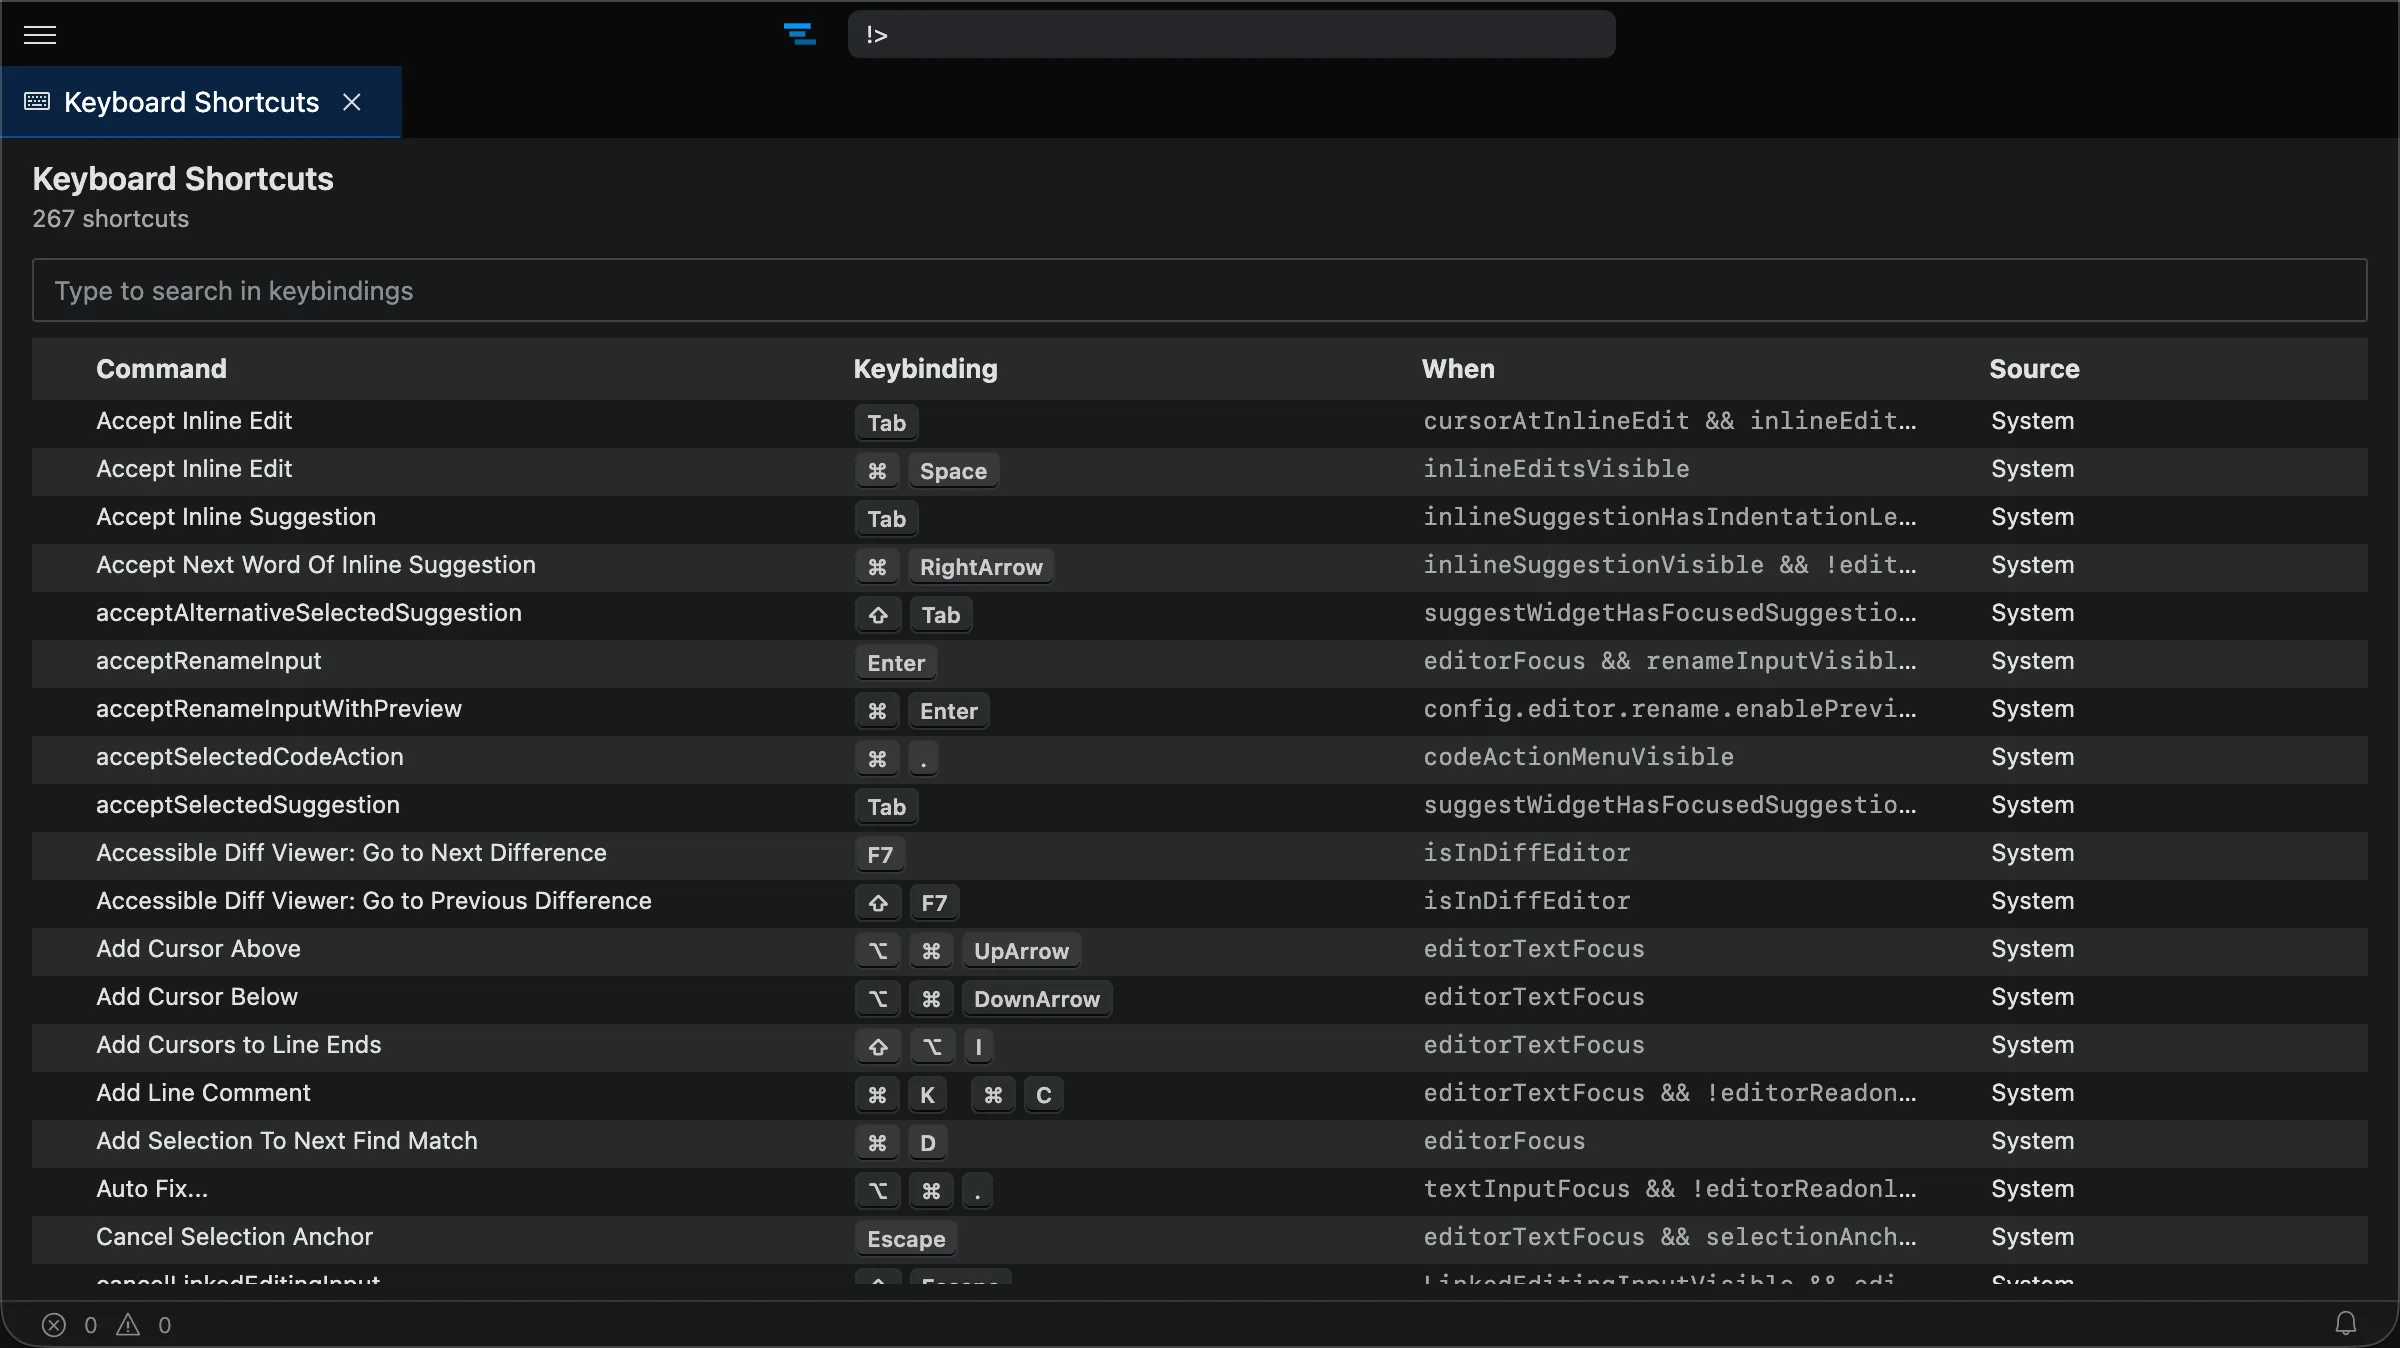Image resolution: width=2400 pixels, height=1348 pixels.
Task: Click the blue stacked-lines app logo
Action: click(x=799, y=35)
